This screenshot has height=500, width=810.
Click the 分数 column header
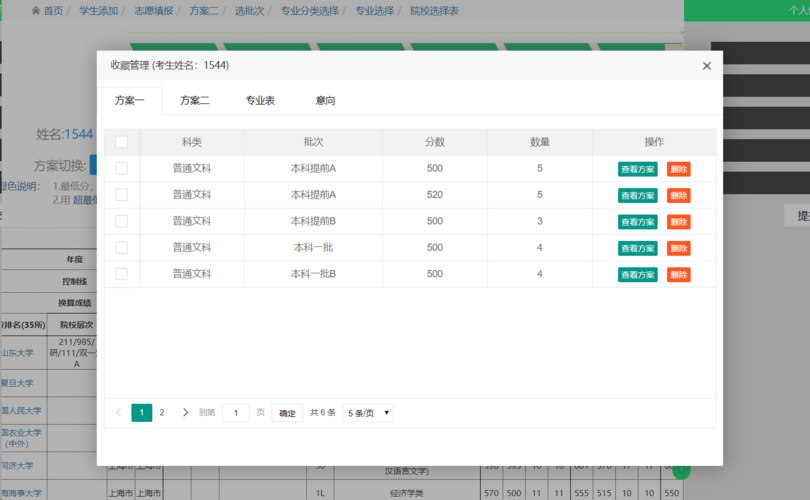[x=435, y=142]
